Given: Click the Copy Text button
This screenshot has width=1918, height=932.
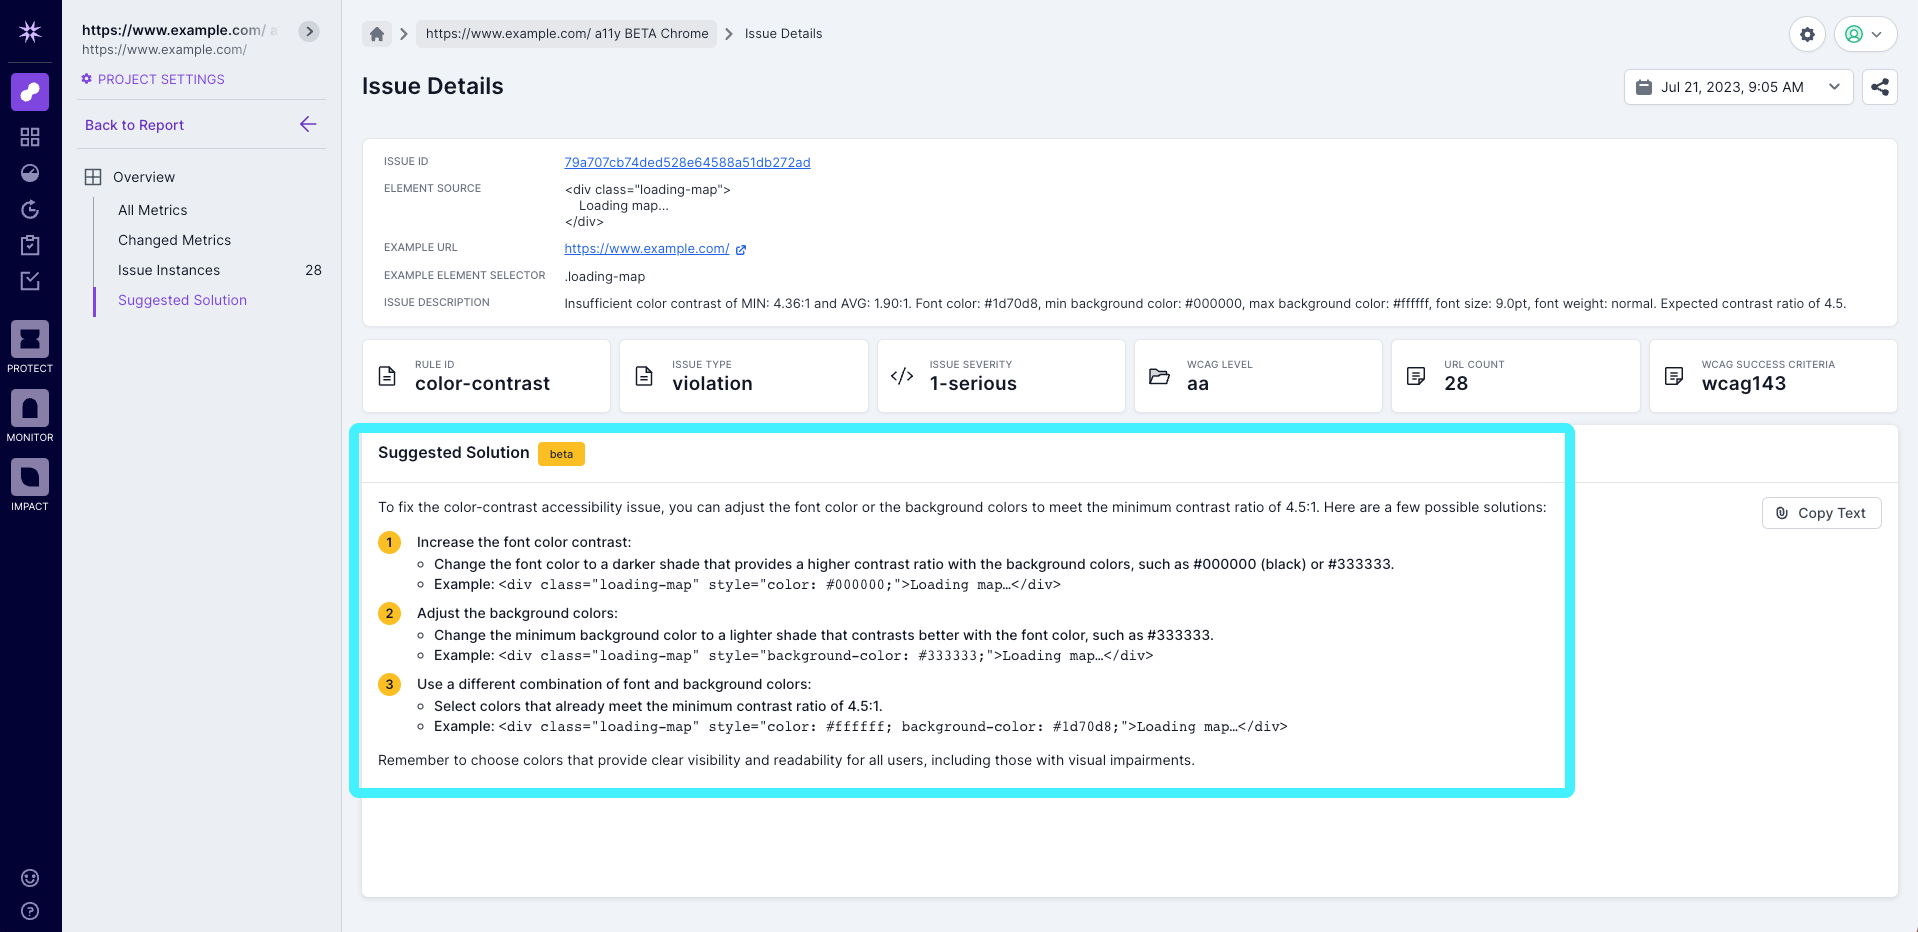Looking at the screenshot, I should (x=1821, y=513).
